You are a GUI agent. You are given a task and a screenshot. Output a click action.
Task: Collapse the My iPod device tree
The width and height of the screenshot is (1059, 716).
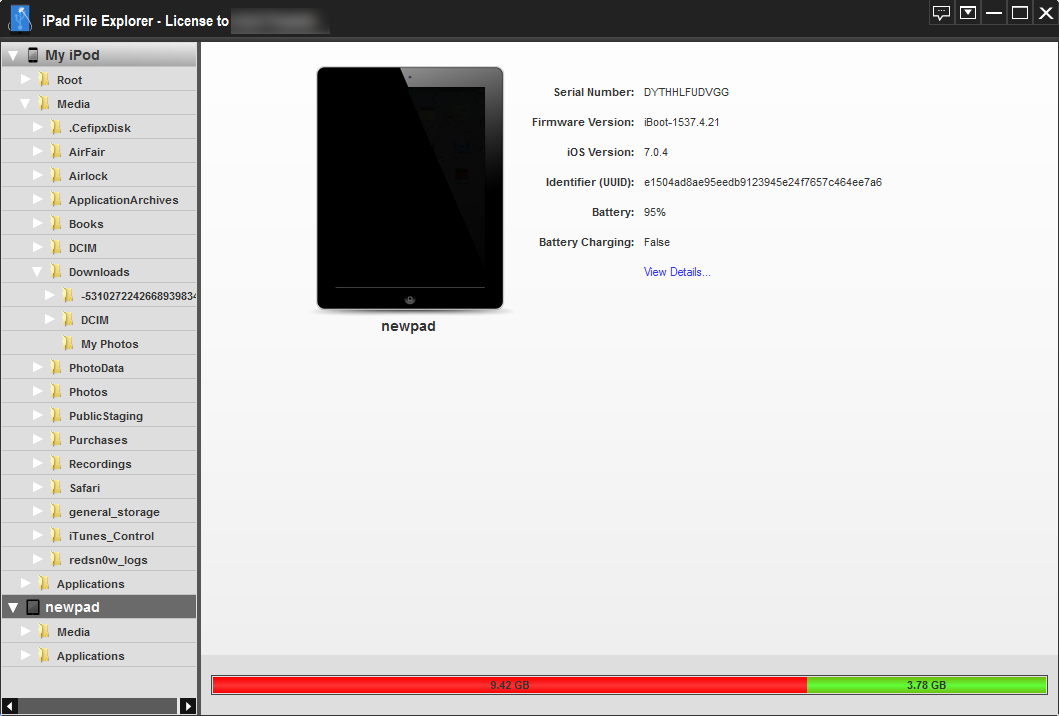(x=13, y=56)
